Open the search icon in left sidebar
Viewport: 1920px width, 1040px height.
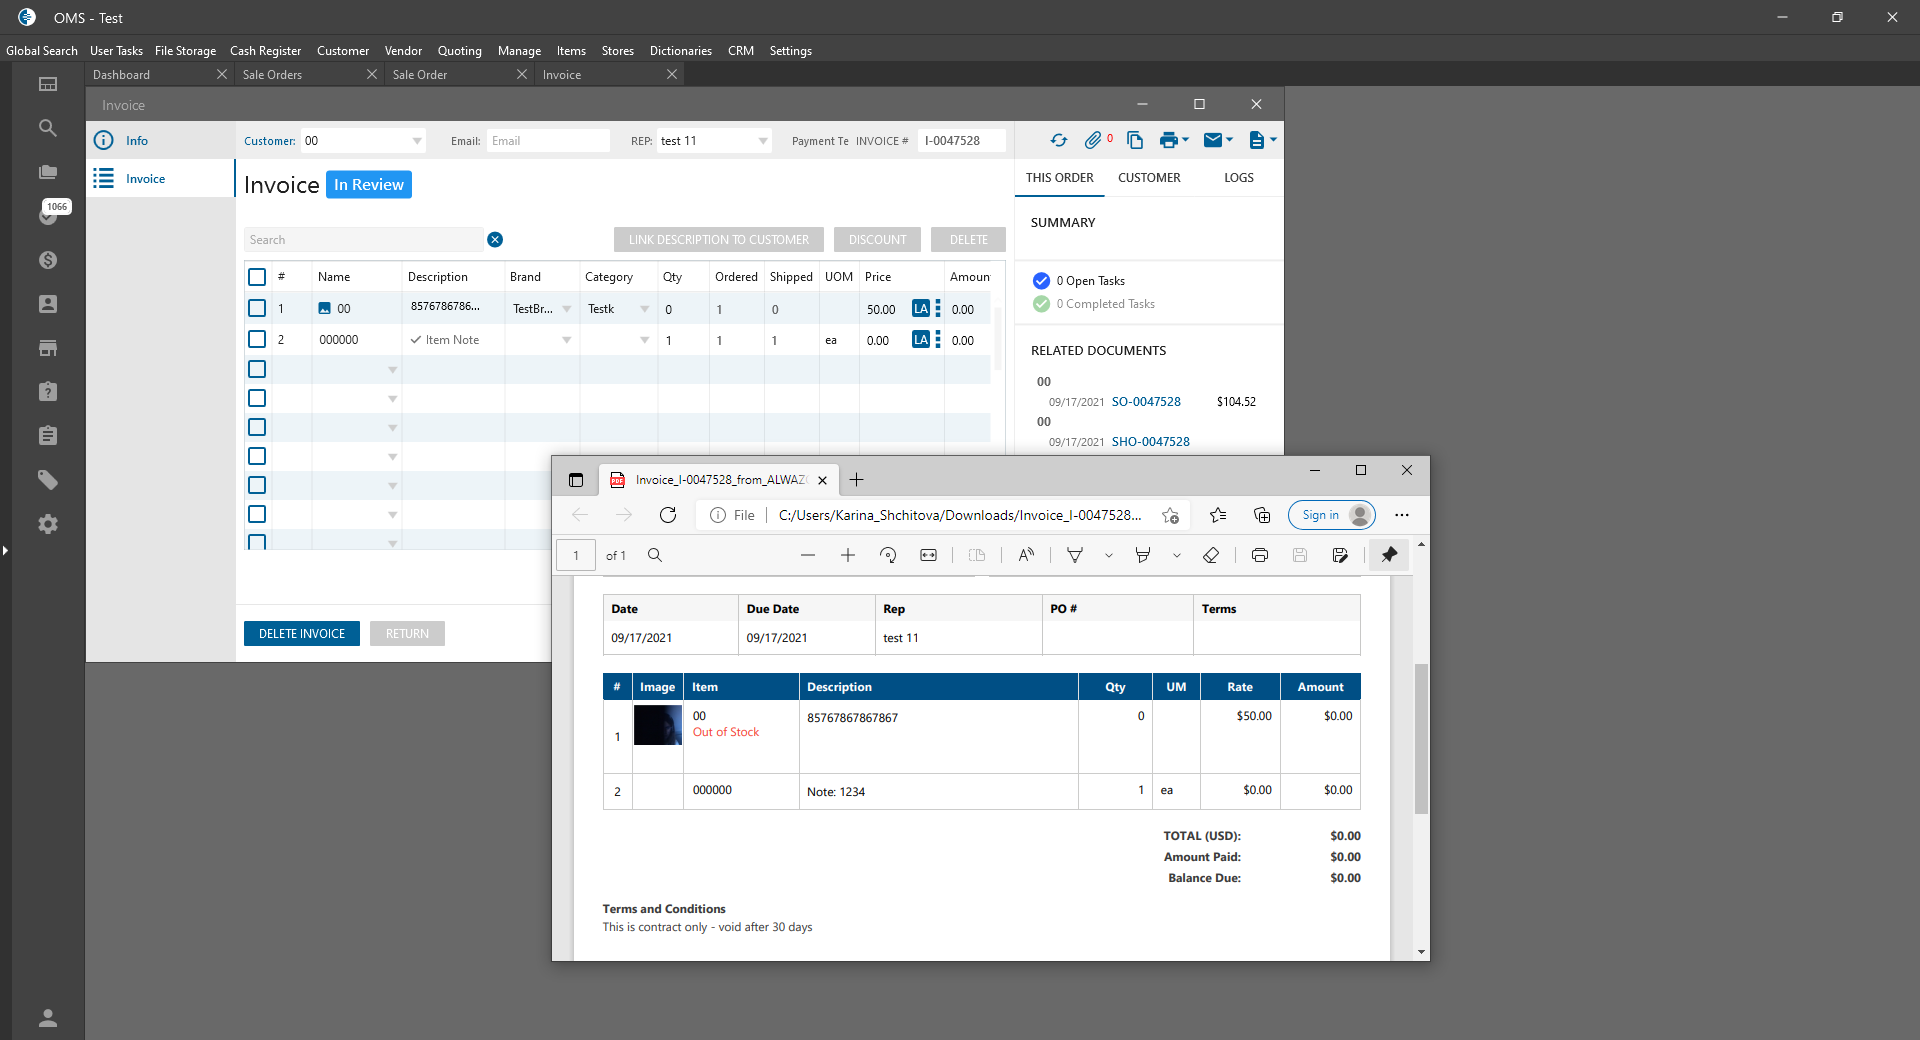click(47, 128)
